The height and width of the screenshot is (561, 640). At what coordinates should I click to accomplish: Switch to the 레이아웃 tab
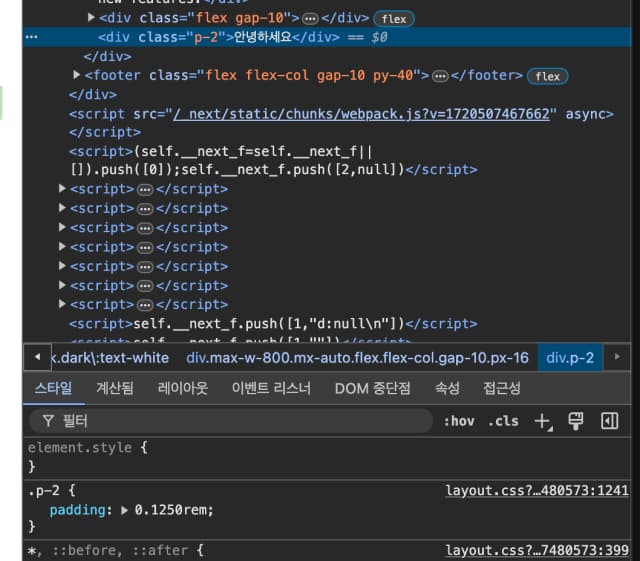(x=182, y=388)
